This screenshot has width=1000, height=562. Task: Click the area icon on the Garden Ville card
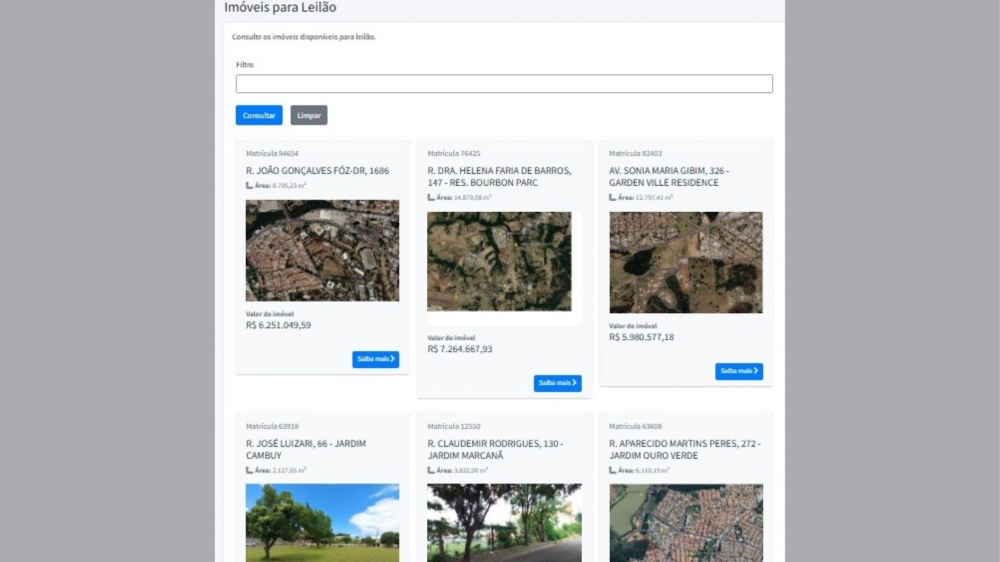click(613, 198)
